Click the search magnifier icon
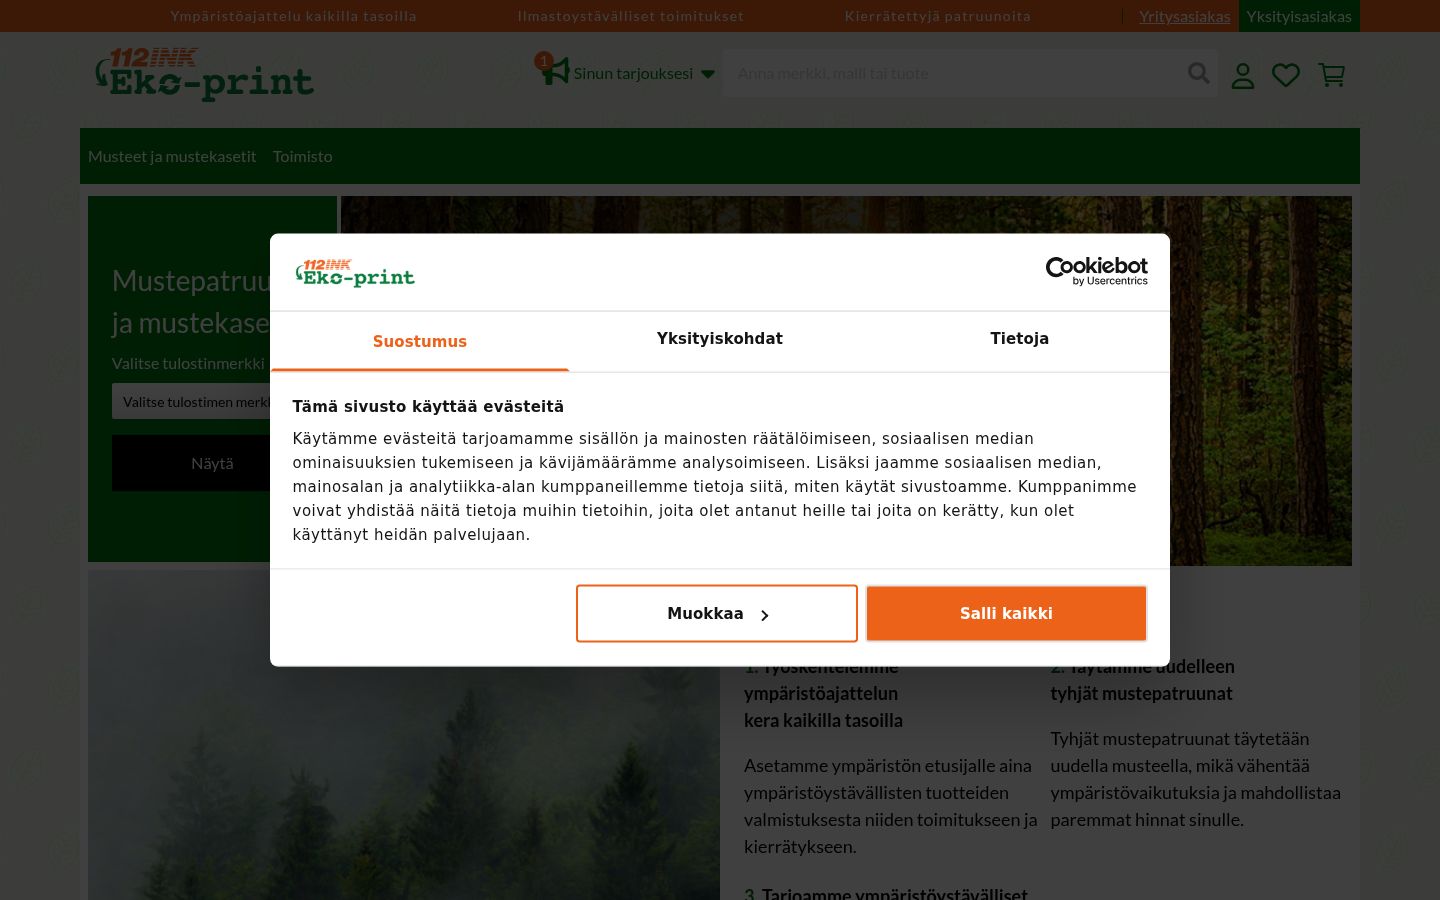Image resolution: width=1440 pixels, height=900 pixels. point(1198,73)
